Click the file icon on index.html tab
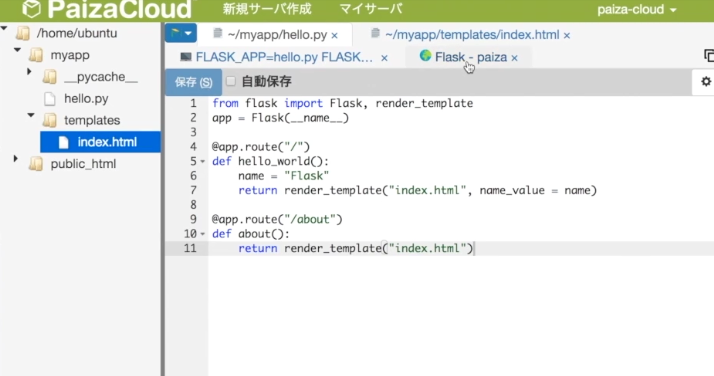The width and height of the screenshot is (714, 376). (x=375, y=33)
